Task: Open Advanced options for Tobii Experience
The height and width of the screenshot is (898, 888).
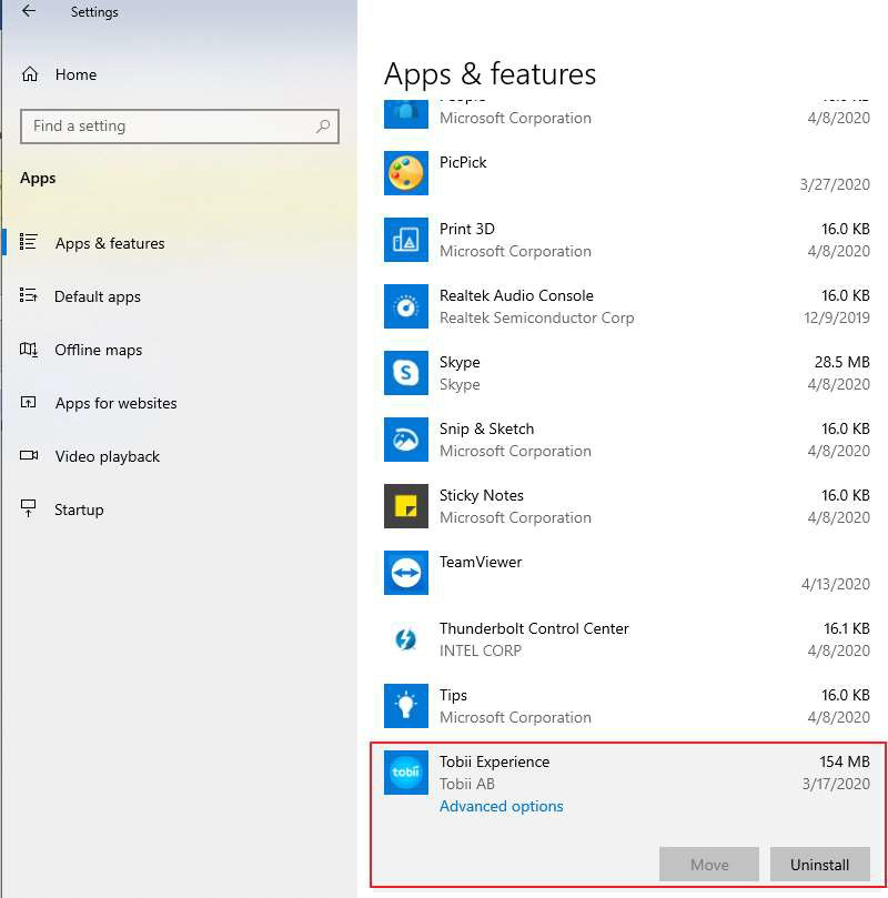Action: (x=501, y=806)
